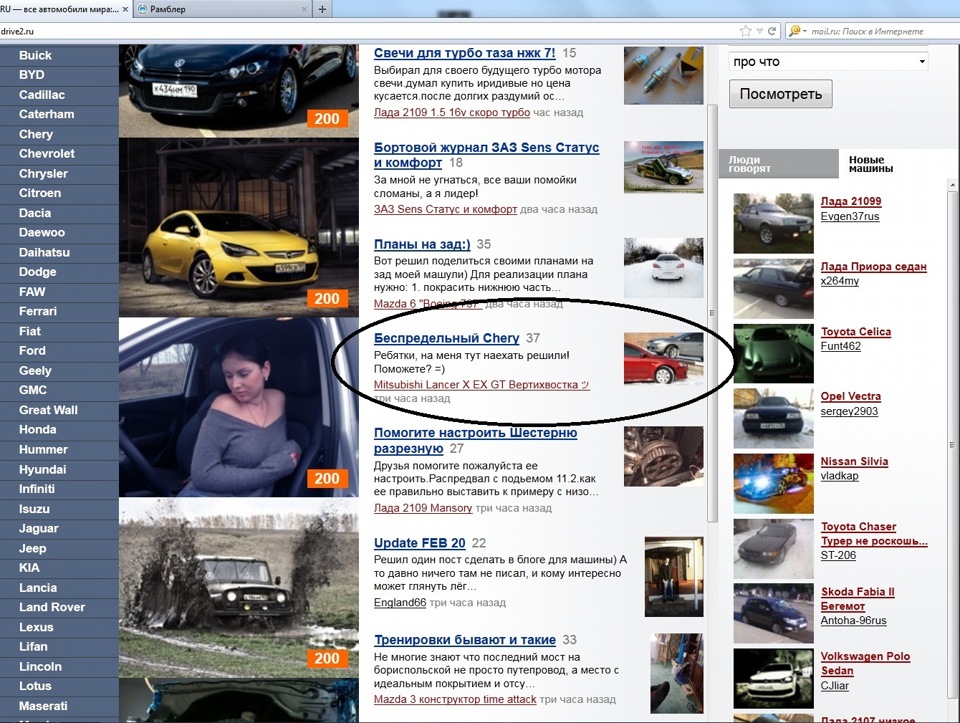Select Chery in the brand list

(x=36, y=134)
